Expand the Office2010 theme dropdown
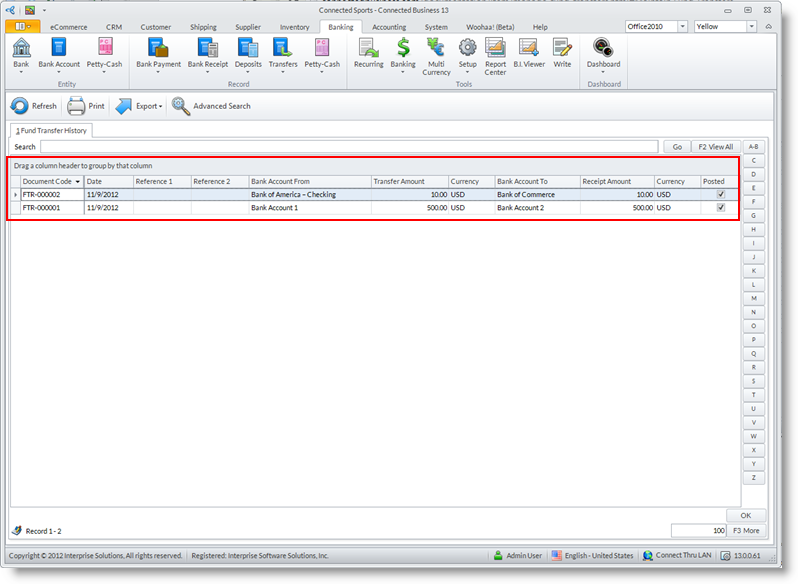798x584 pixels. [682, 27]
